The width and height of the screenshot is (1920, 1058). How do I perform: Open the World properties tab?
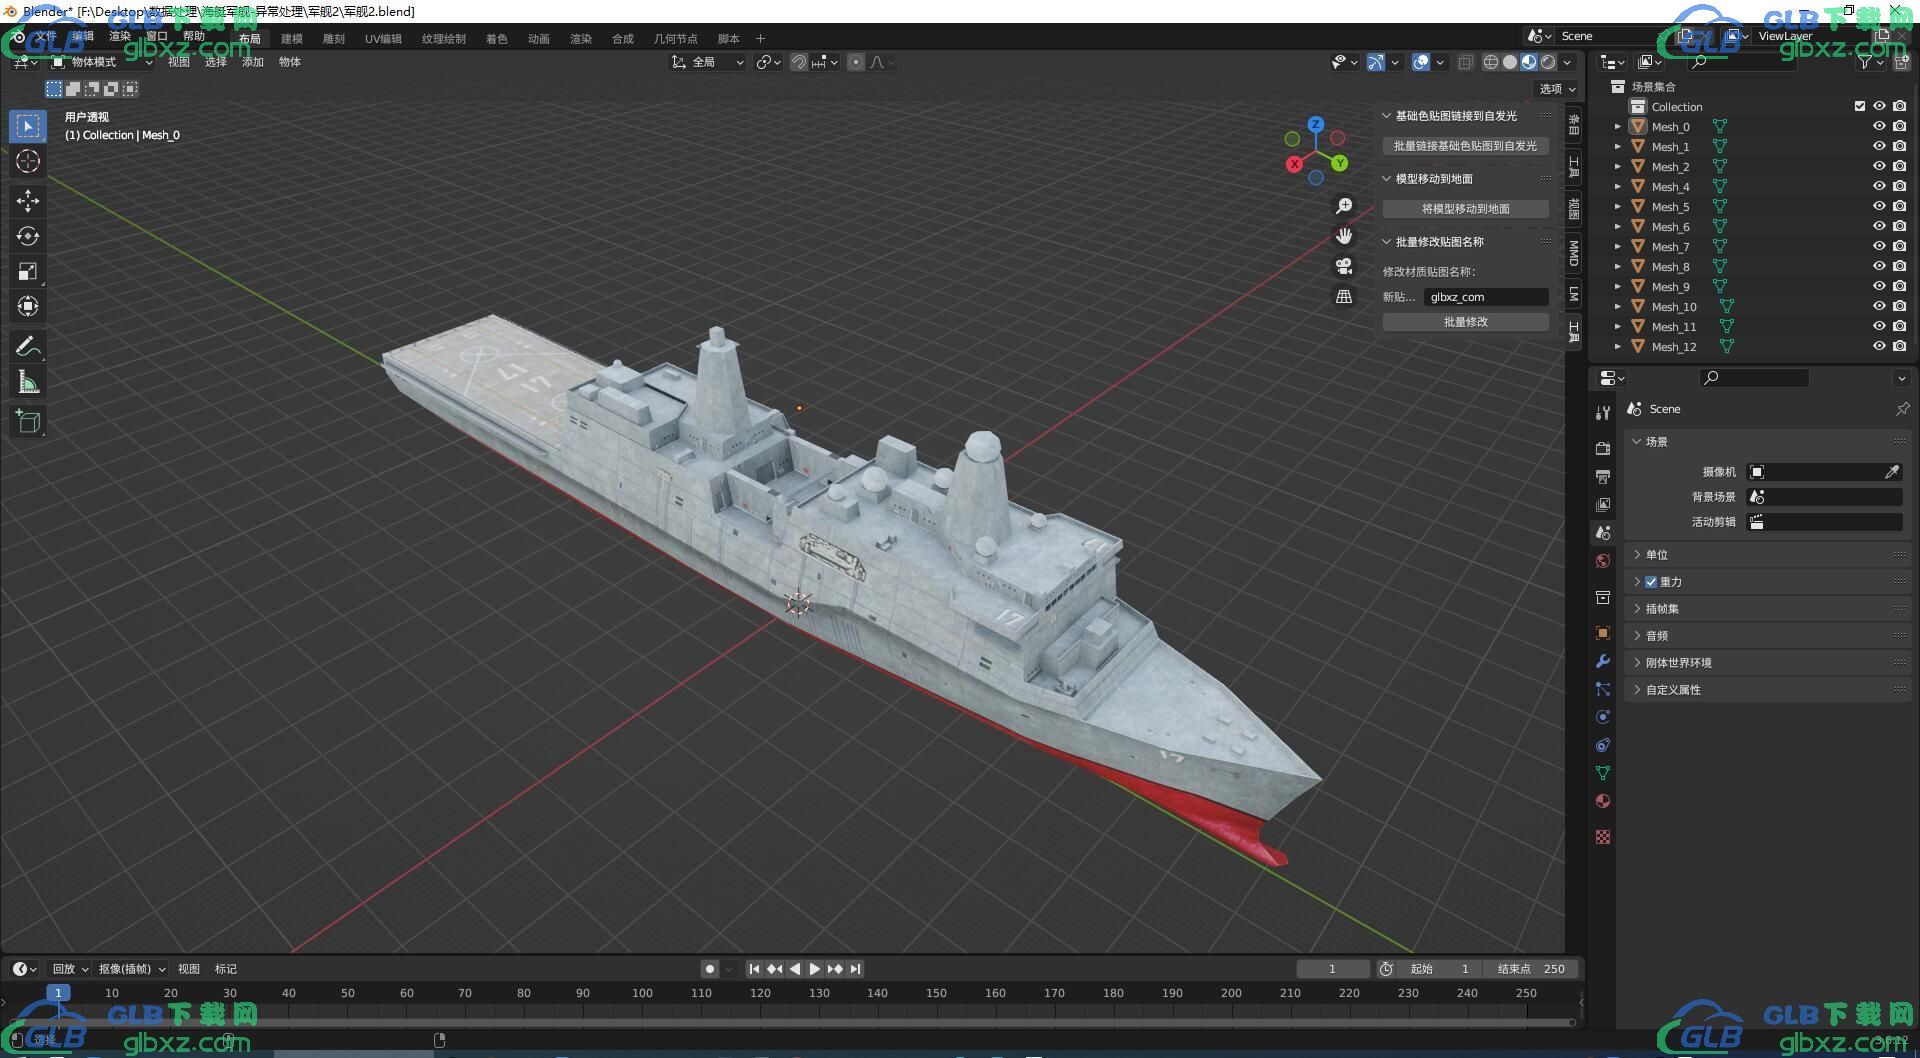1603,561
